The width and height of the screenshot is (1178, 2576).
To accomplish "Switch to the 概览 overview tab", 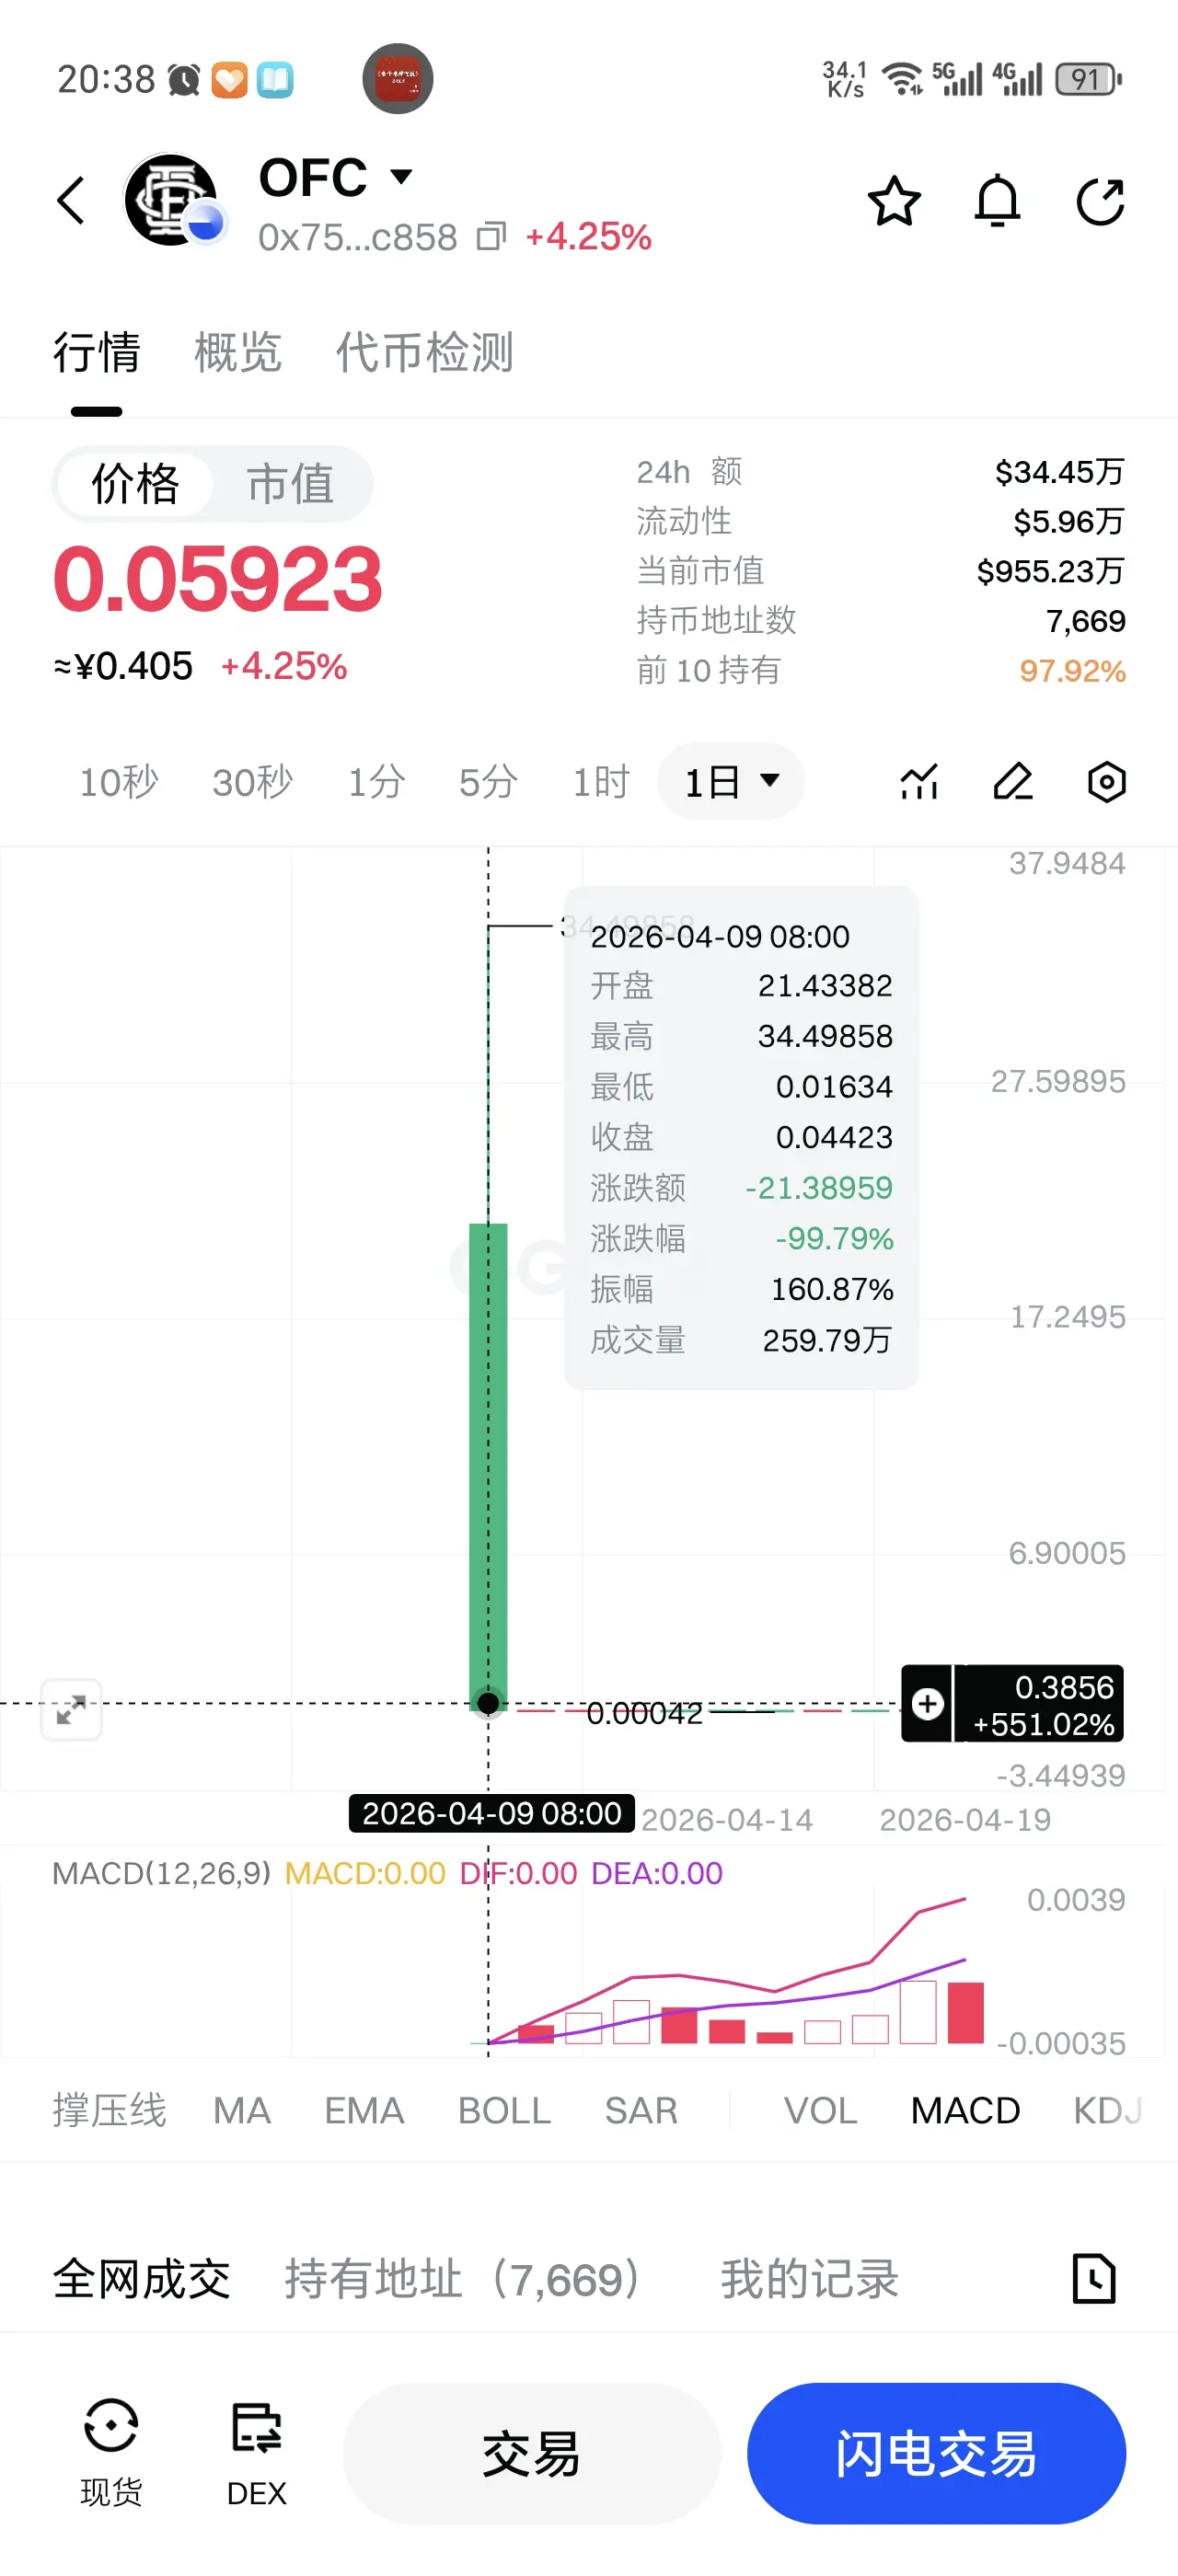I will point(238,353).
